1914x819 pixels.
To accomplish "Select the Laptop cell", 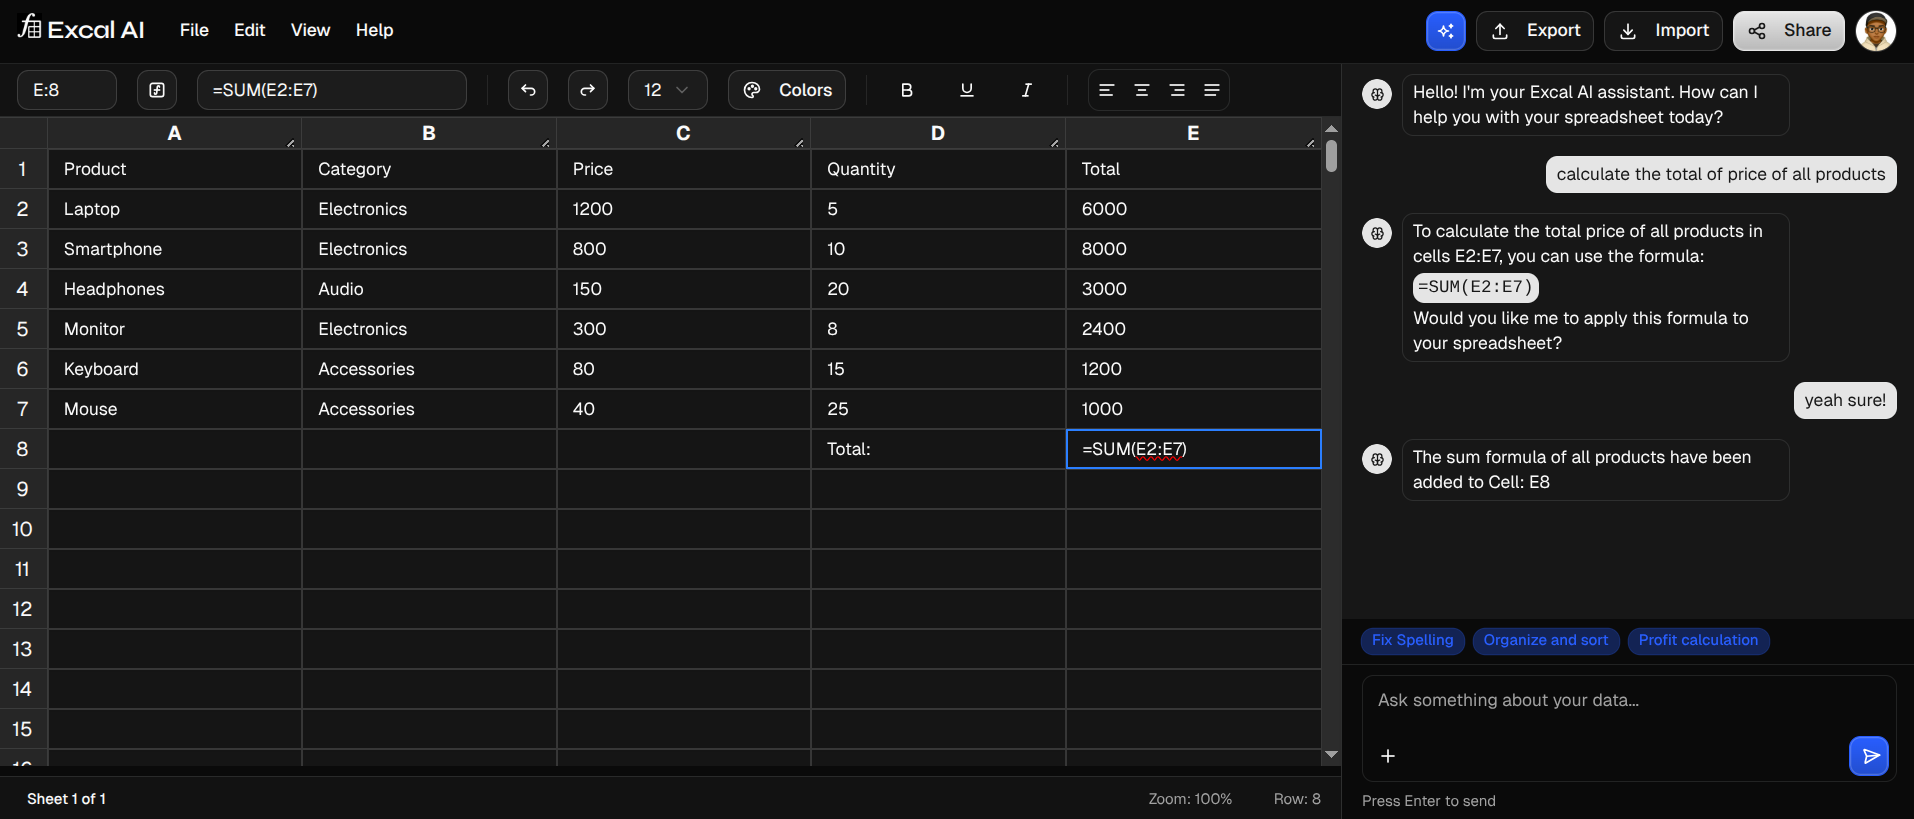I will pyautogui.click(x=175, y=209).
